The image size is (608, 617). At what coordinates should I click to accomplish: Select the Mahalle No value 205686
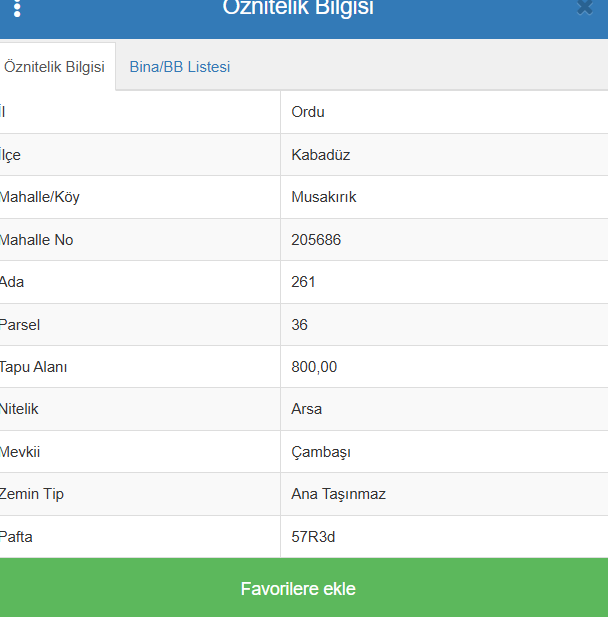pyautogui.click(x=316, y=240)
